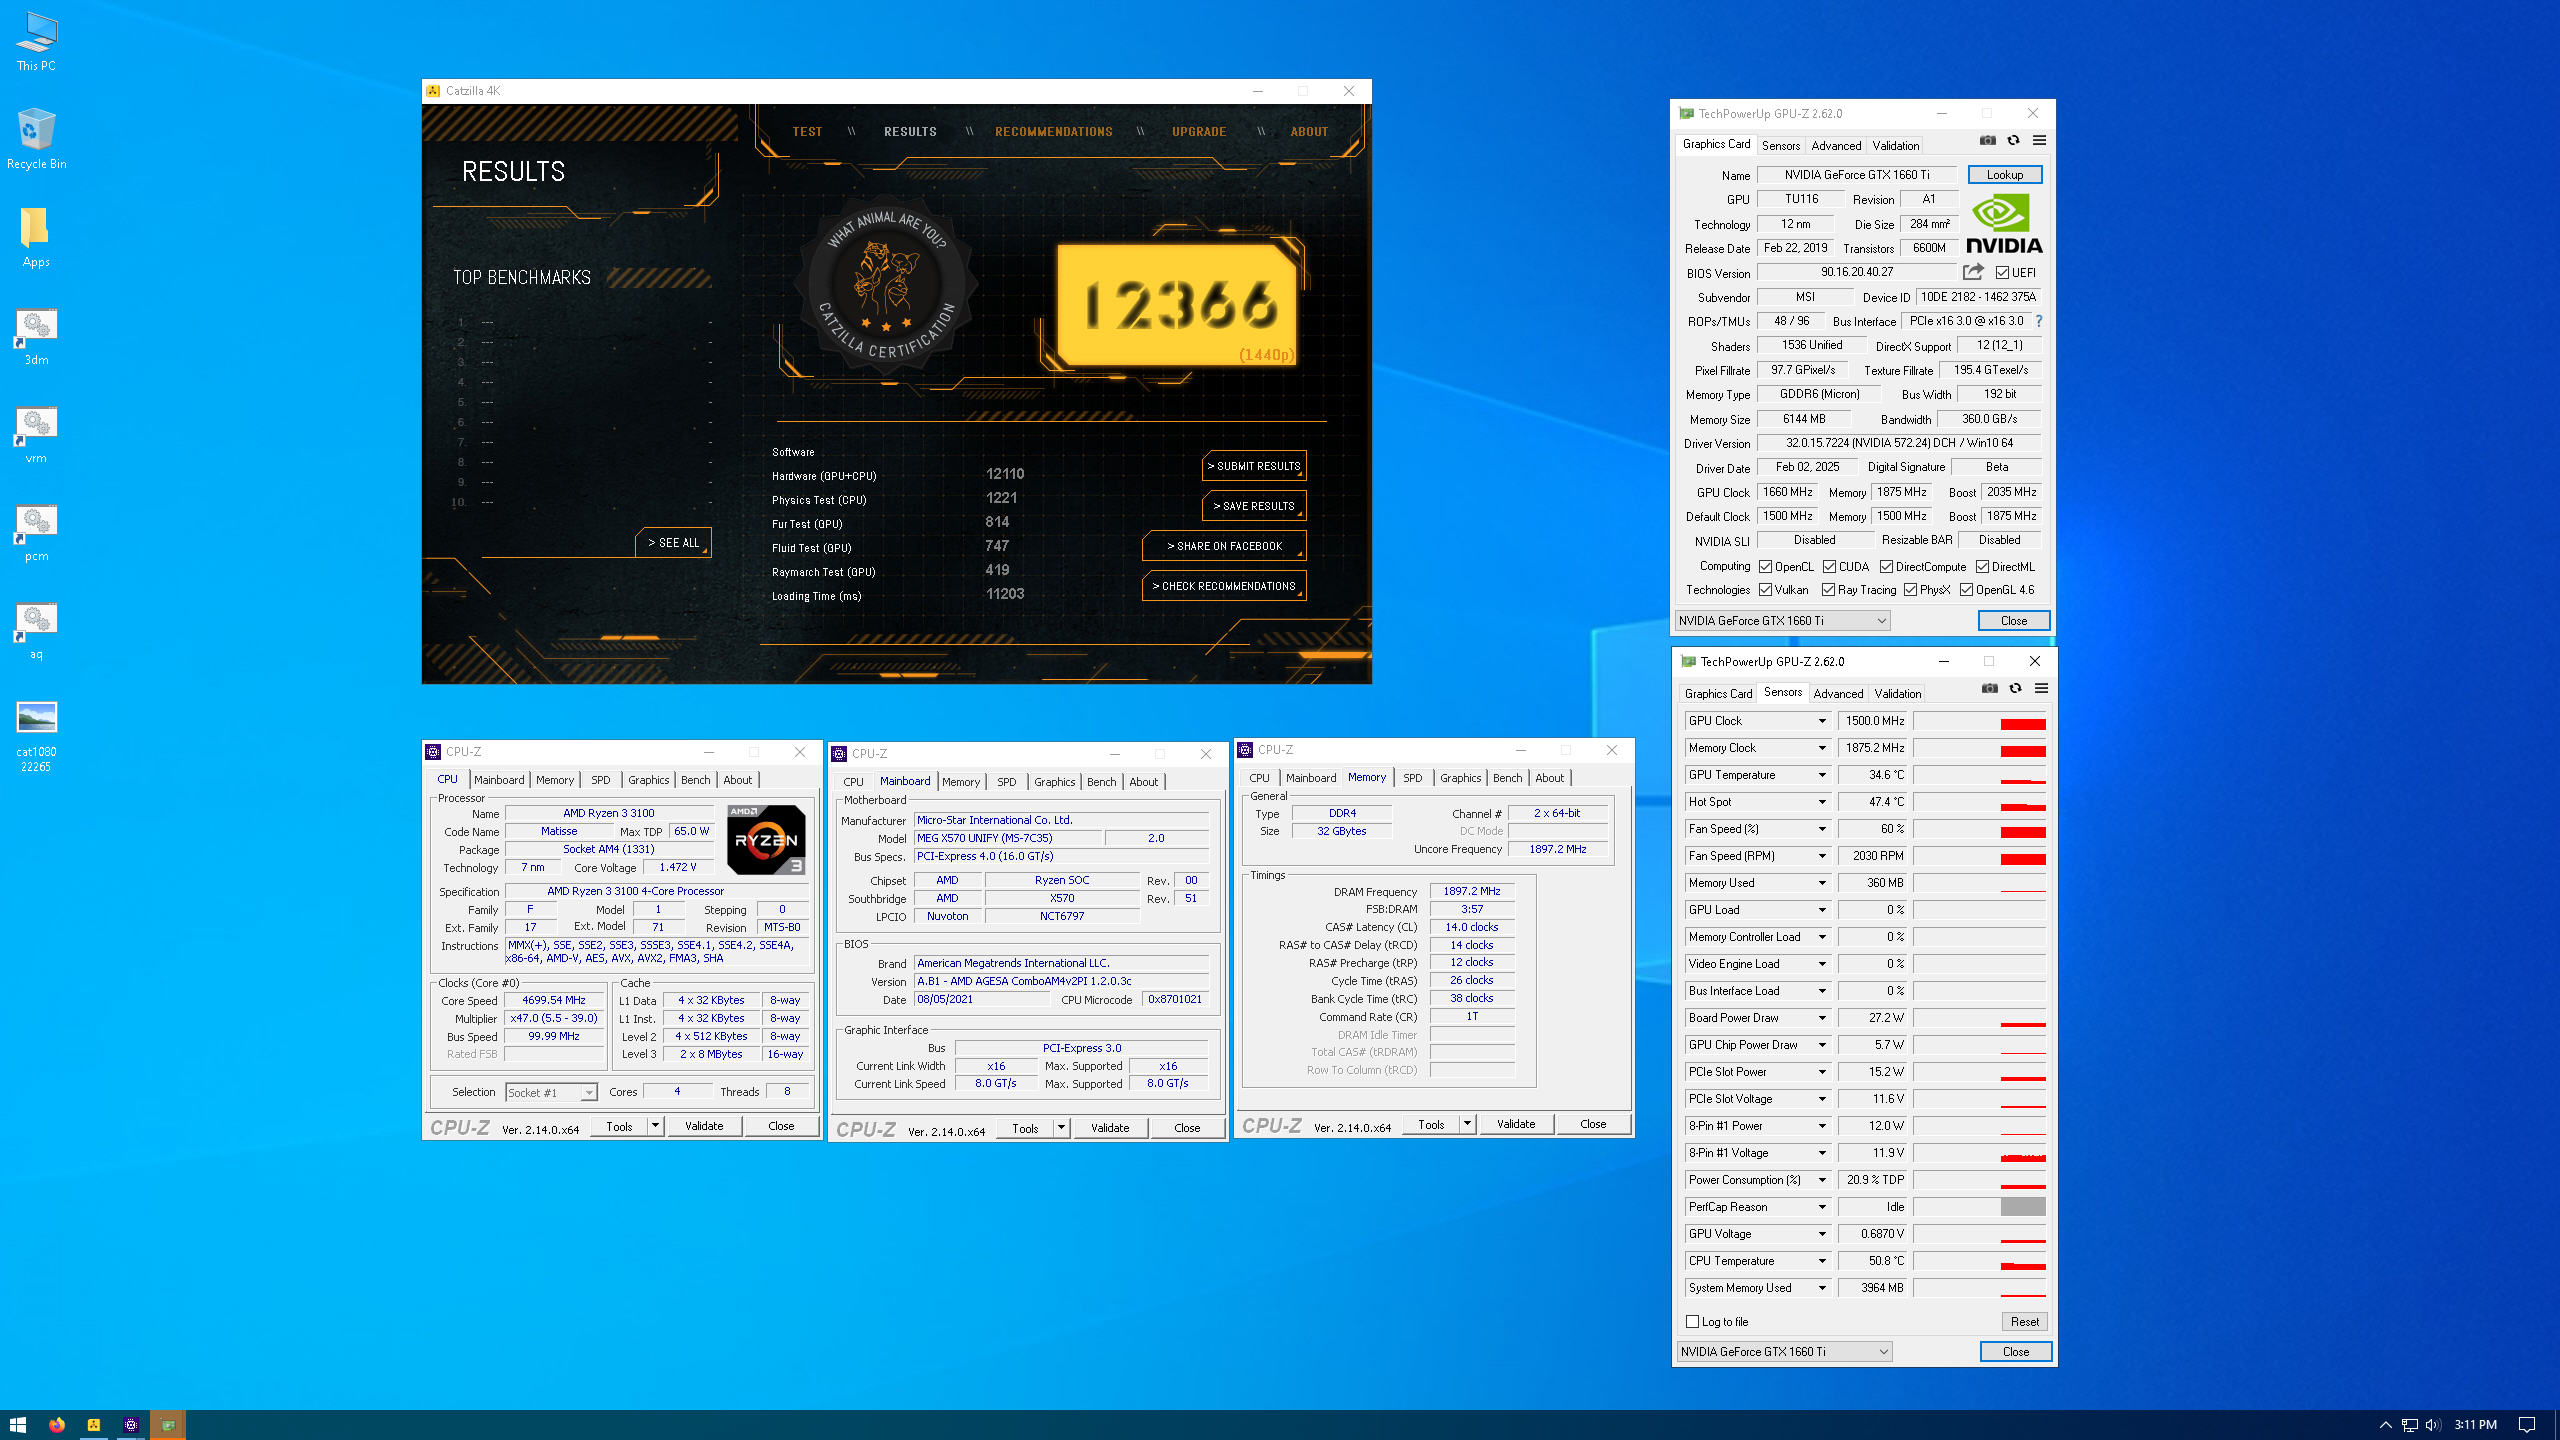Open SPD tab in CPU-Z Memory window
Viewport: 2560px width, 1440px height.
pyautogui.click(x=1412, y=778)
